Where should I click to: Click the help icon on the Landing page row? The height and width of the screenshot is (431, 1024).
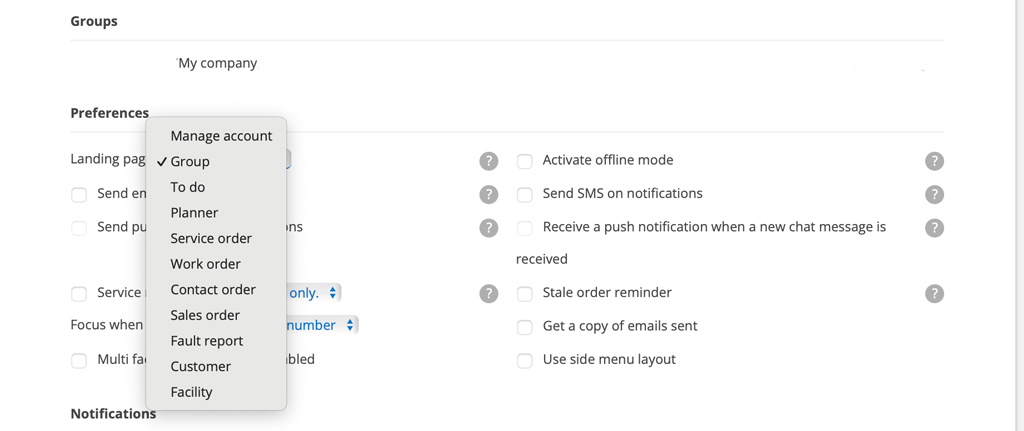pos(488,161)
